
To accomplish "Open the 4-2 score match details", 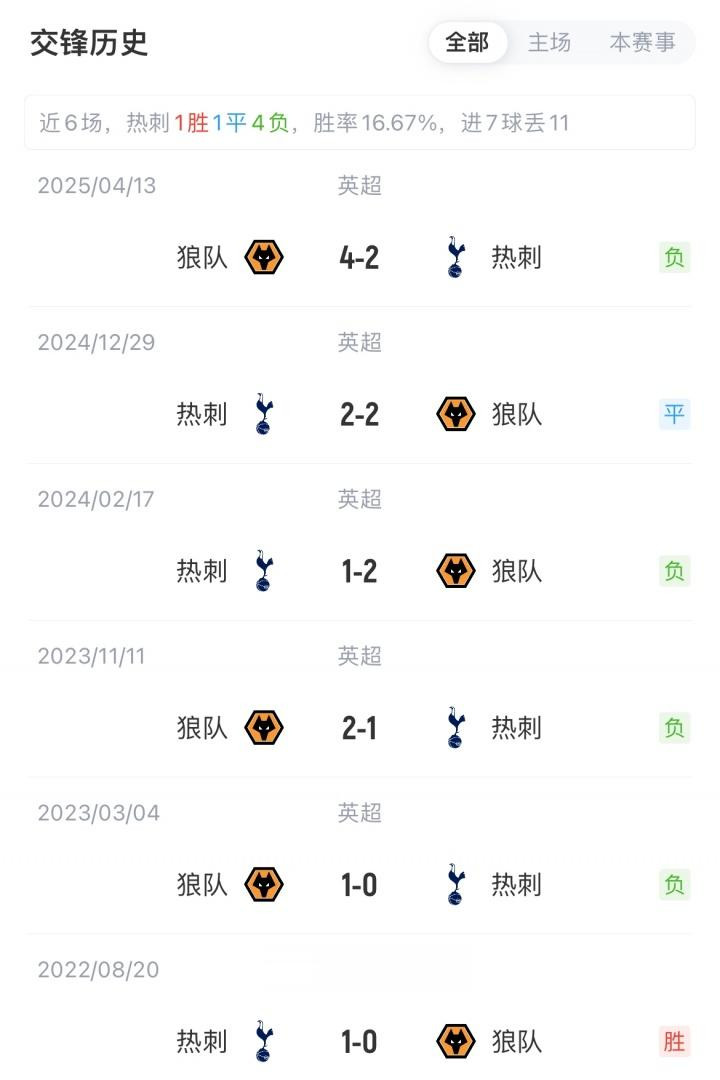I will coord(359,258).
